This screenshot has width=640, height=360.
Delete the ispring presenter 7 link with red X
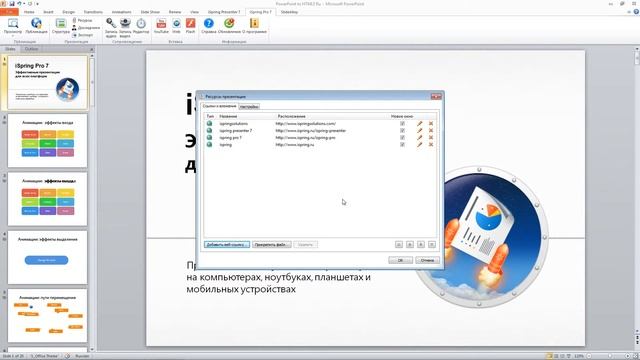click(431, 130)
